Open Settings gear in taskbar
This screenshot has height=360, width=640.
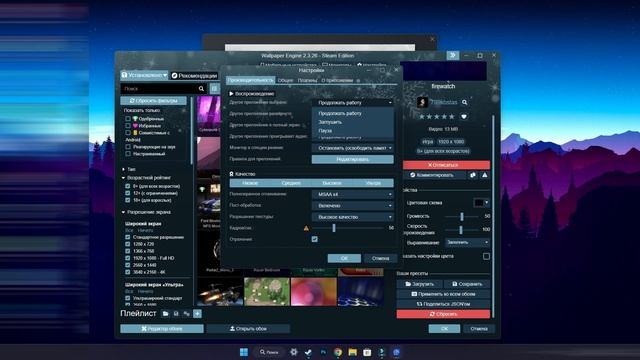click(293, 352)
